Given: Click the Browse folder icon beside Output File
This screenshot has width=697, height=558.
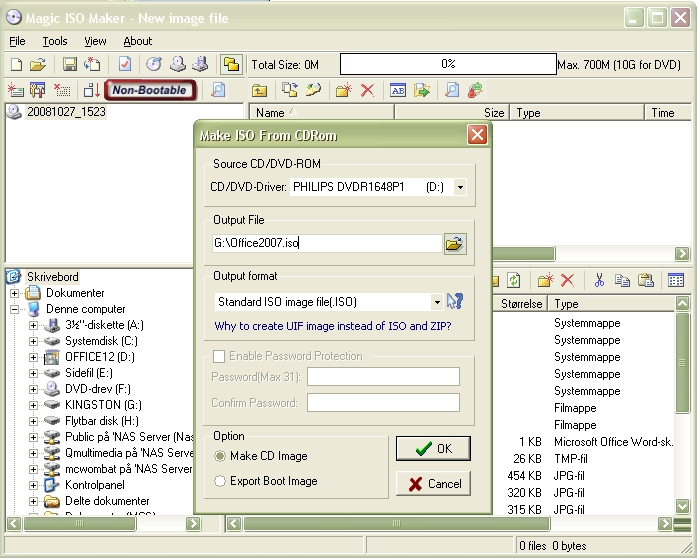Looking at the screenshot, I should pos(455,243).
